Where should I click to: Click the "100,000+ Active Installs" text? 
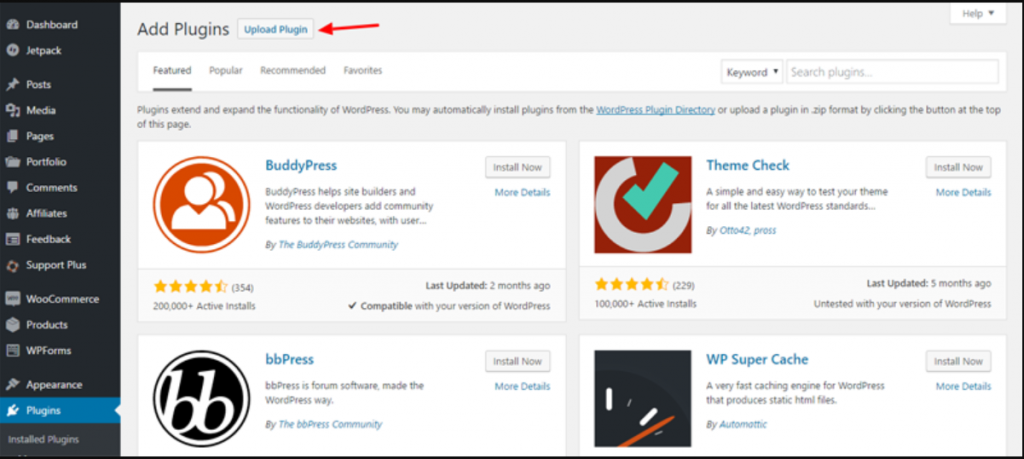(x=645, y=304)
